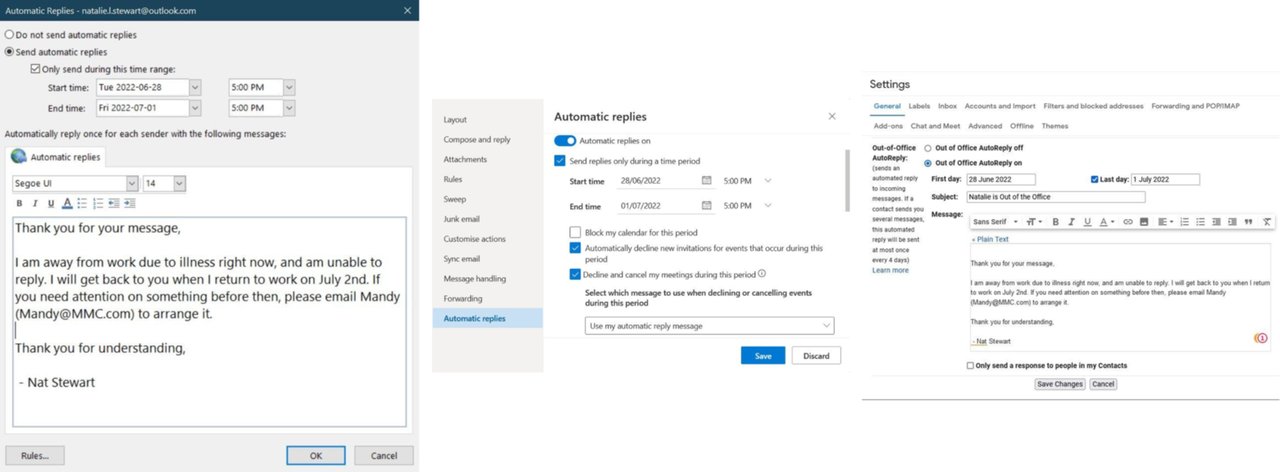Turn off the Automatic replies on toggle
This screenshot has width=1280, height=472.
[565, 141]
